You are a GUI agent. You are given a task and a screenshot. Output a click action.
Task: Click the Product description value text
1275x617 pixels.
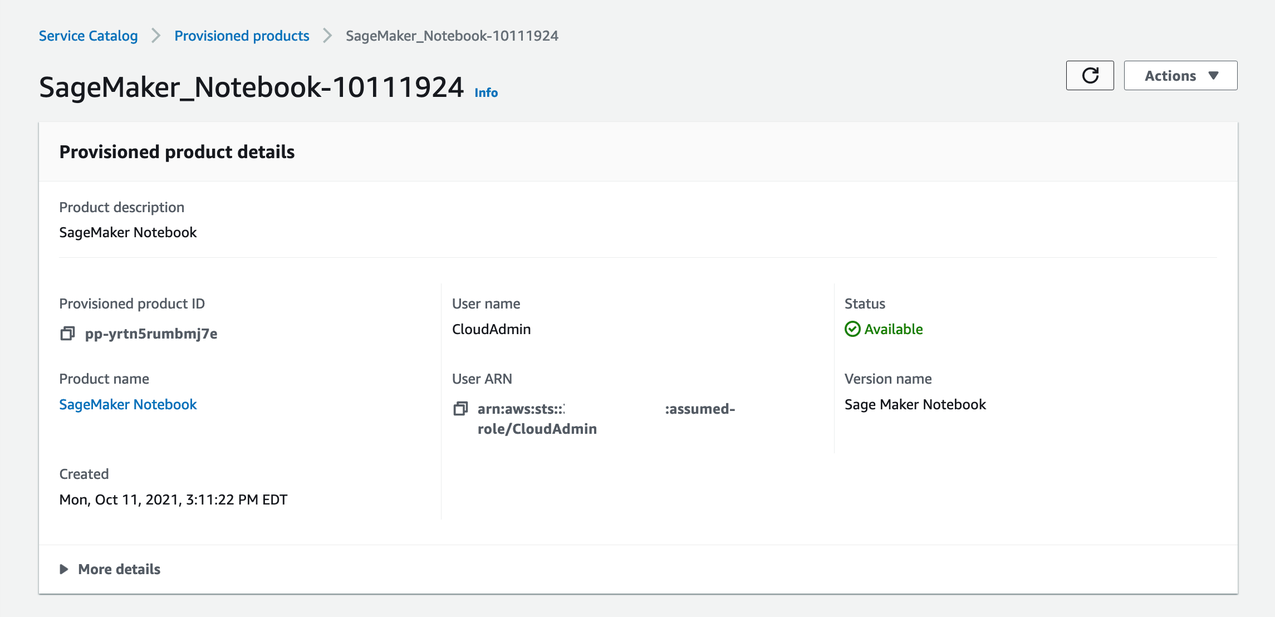tap(128, 233)
